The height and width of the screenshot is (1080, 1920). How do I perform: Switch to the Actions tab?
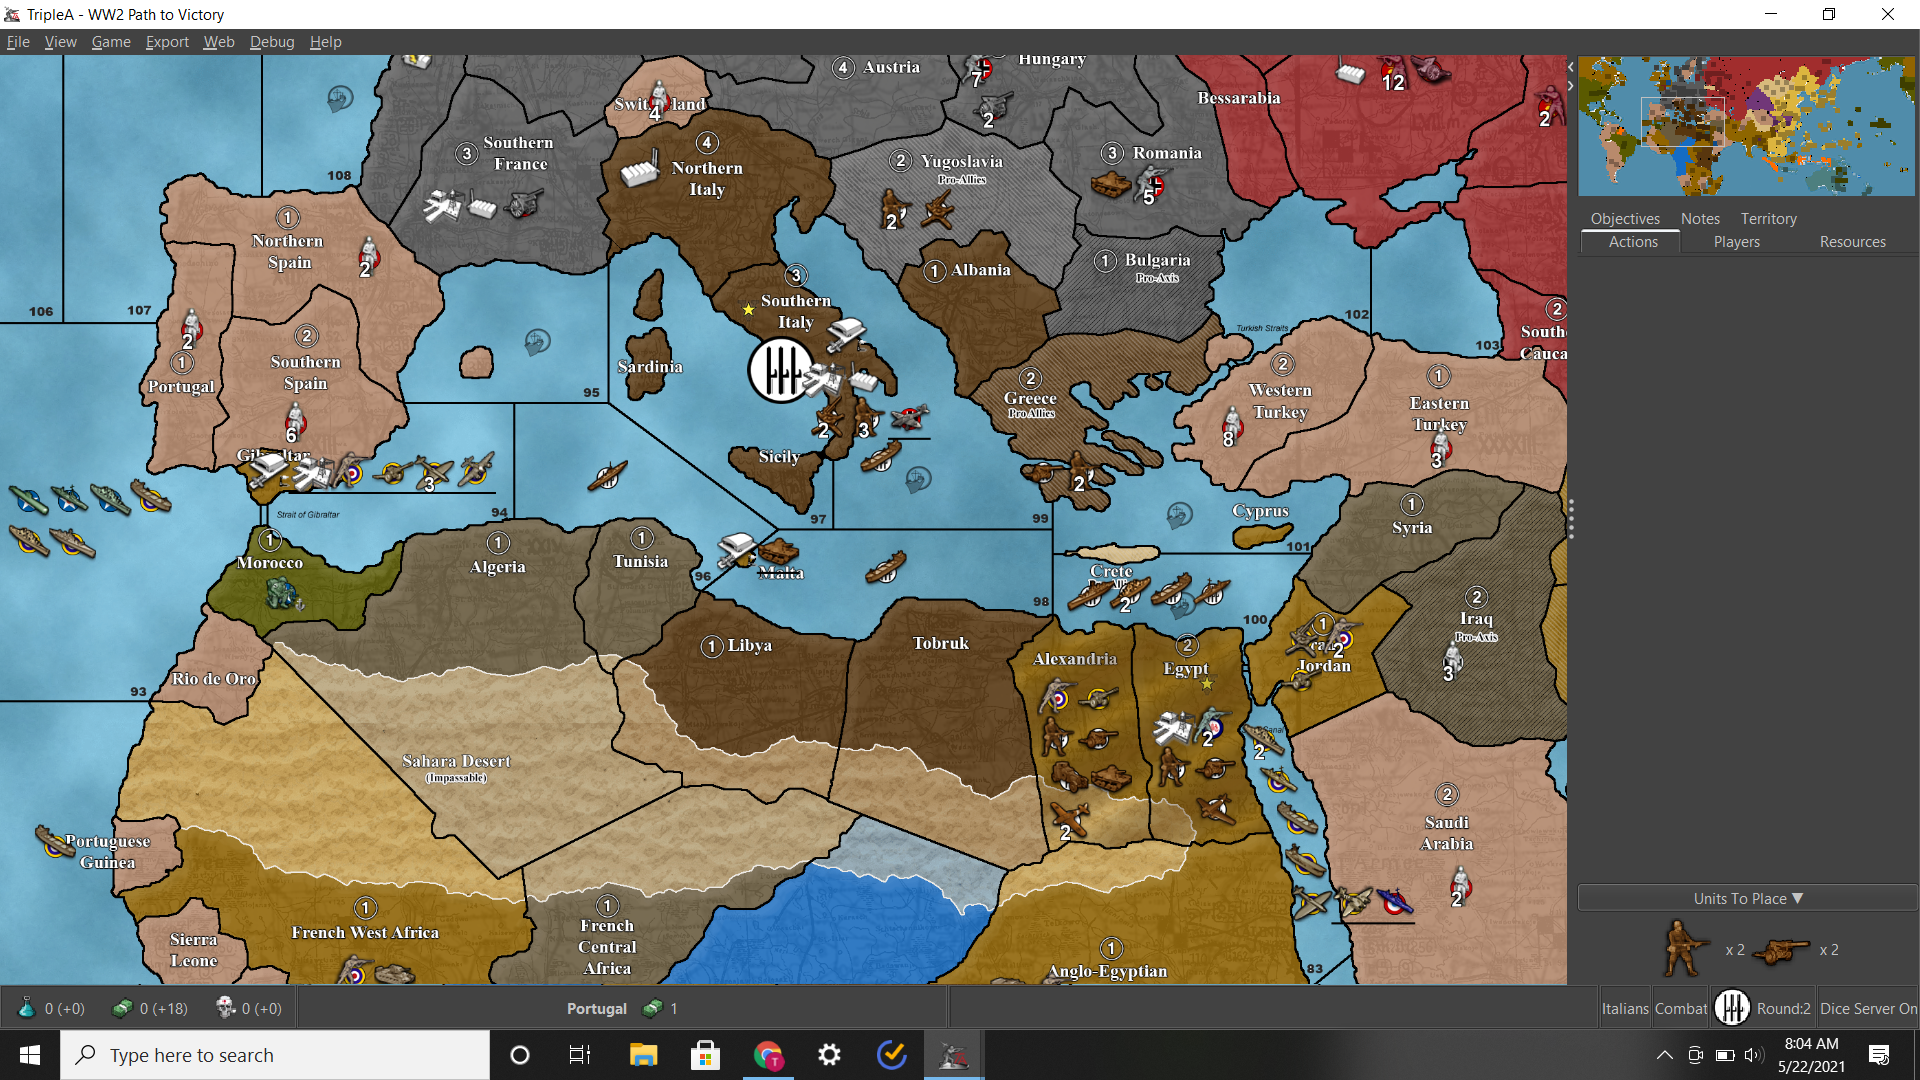[1633, 242]
